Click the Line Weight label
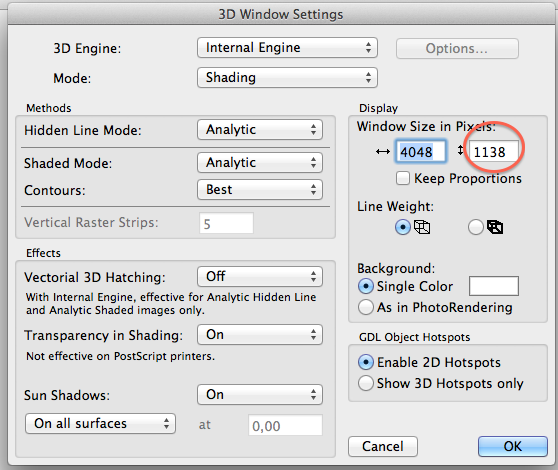Image resolution: width=558 pixels, height=470 pixels. [396, 206]
